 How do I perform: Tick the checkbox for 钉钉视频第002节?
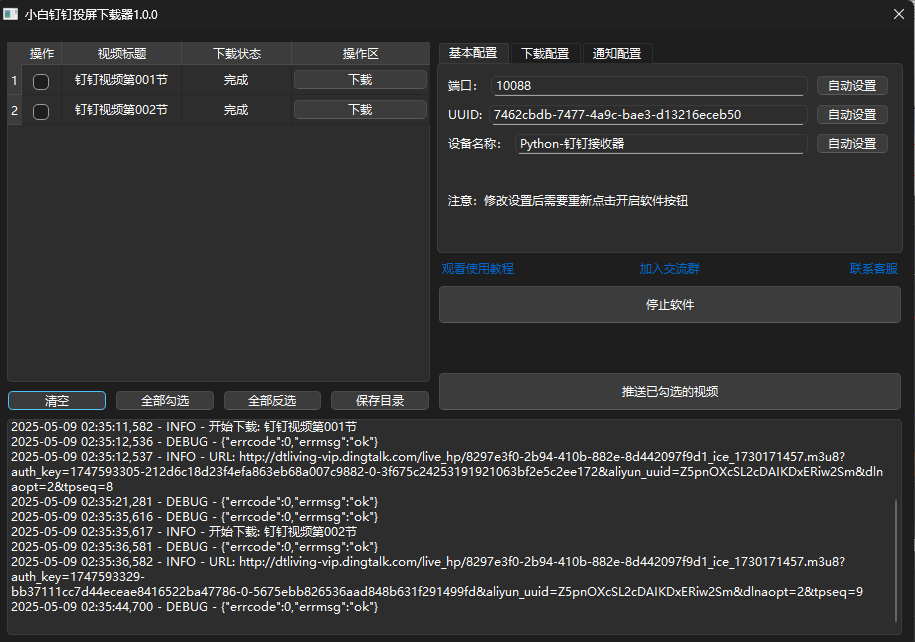coord(41,111)
